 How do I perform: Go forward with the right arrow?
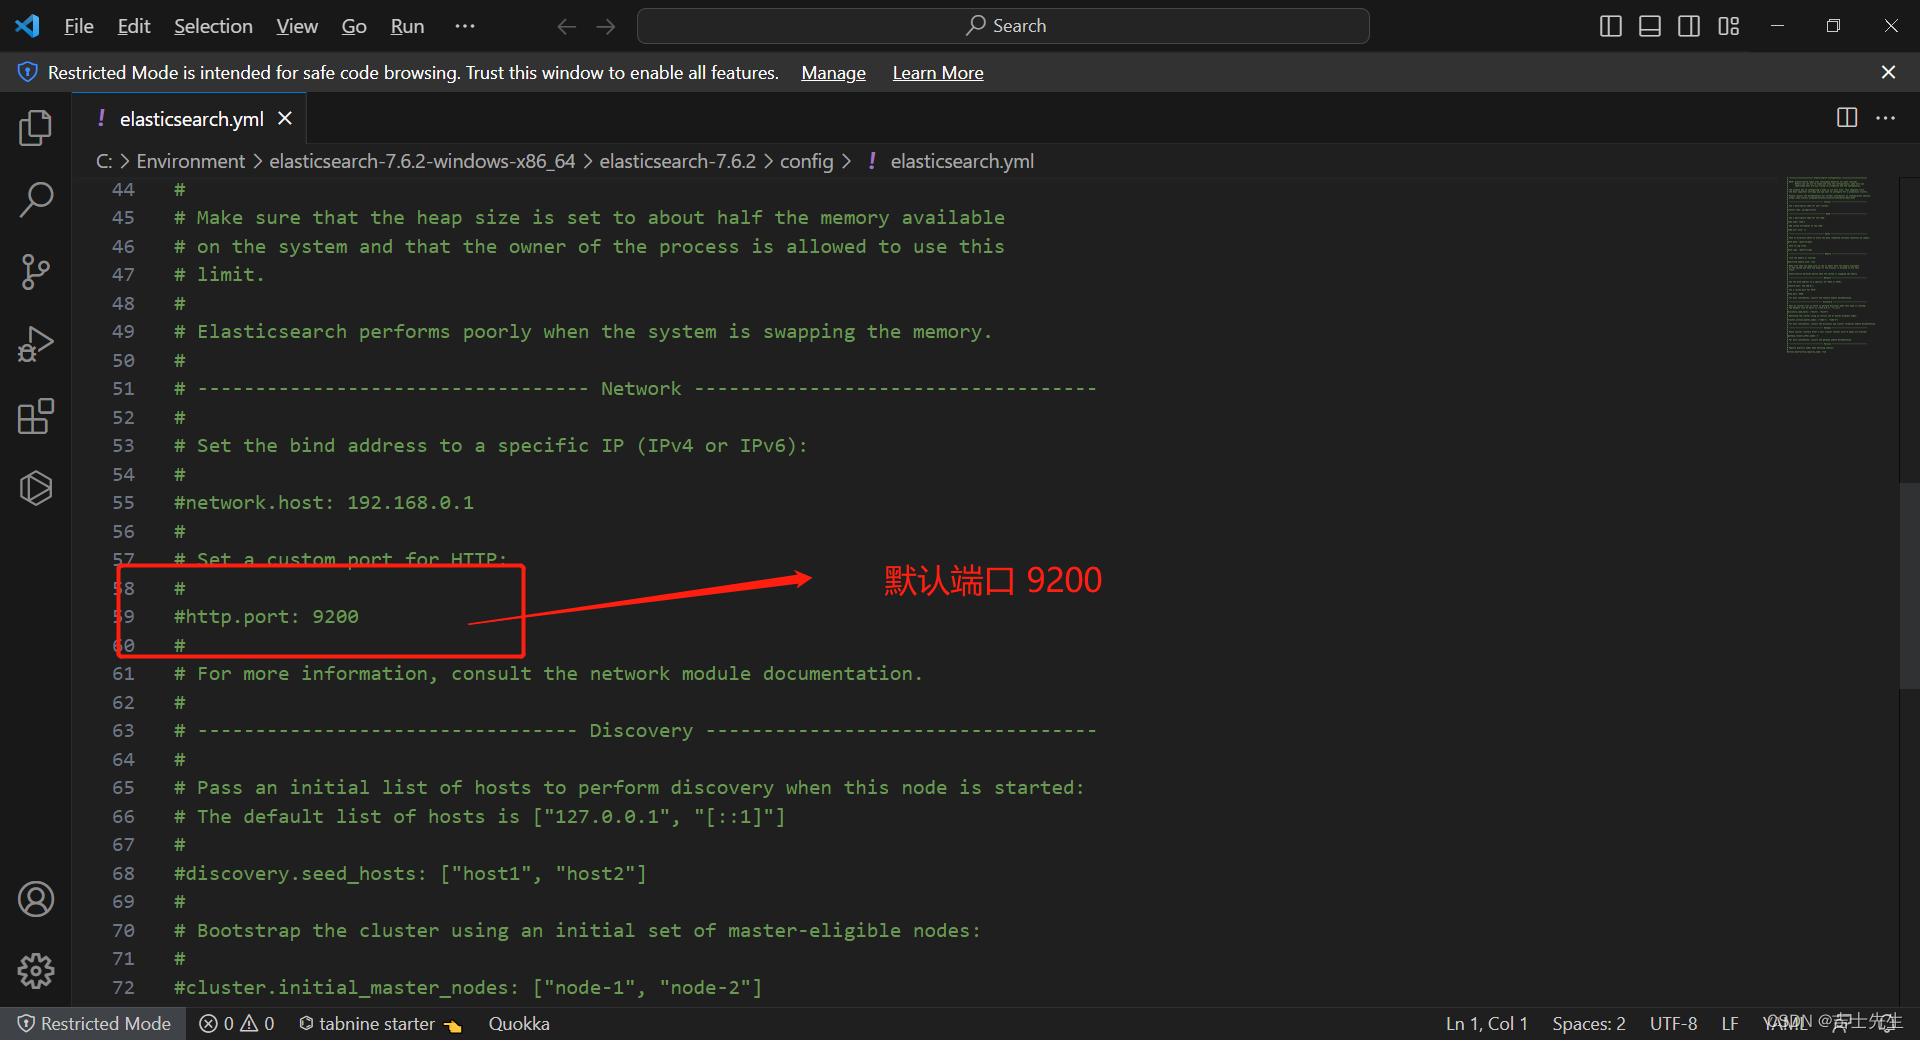pos(606,27)
